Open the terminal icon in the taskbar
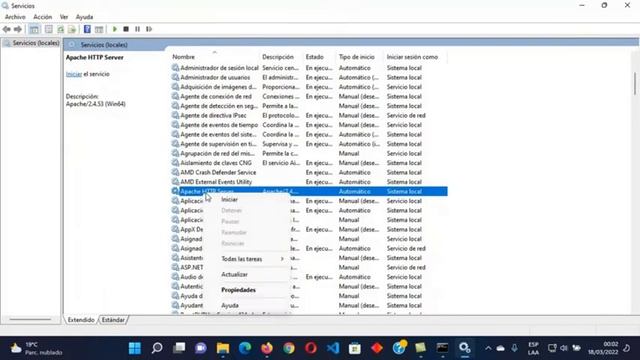Image resolution: width=640 pixels, height=360 pixels. coord(442,348)
